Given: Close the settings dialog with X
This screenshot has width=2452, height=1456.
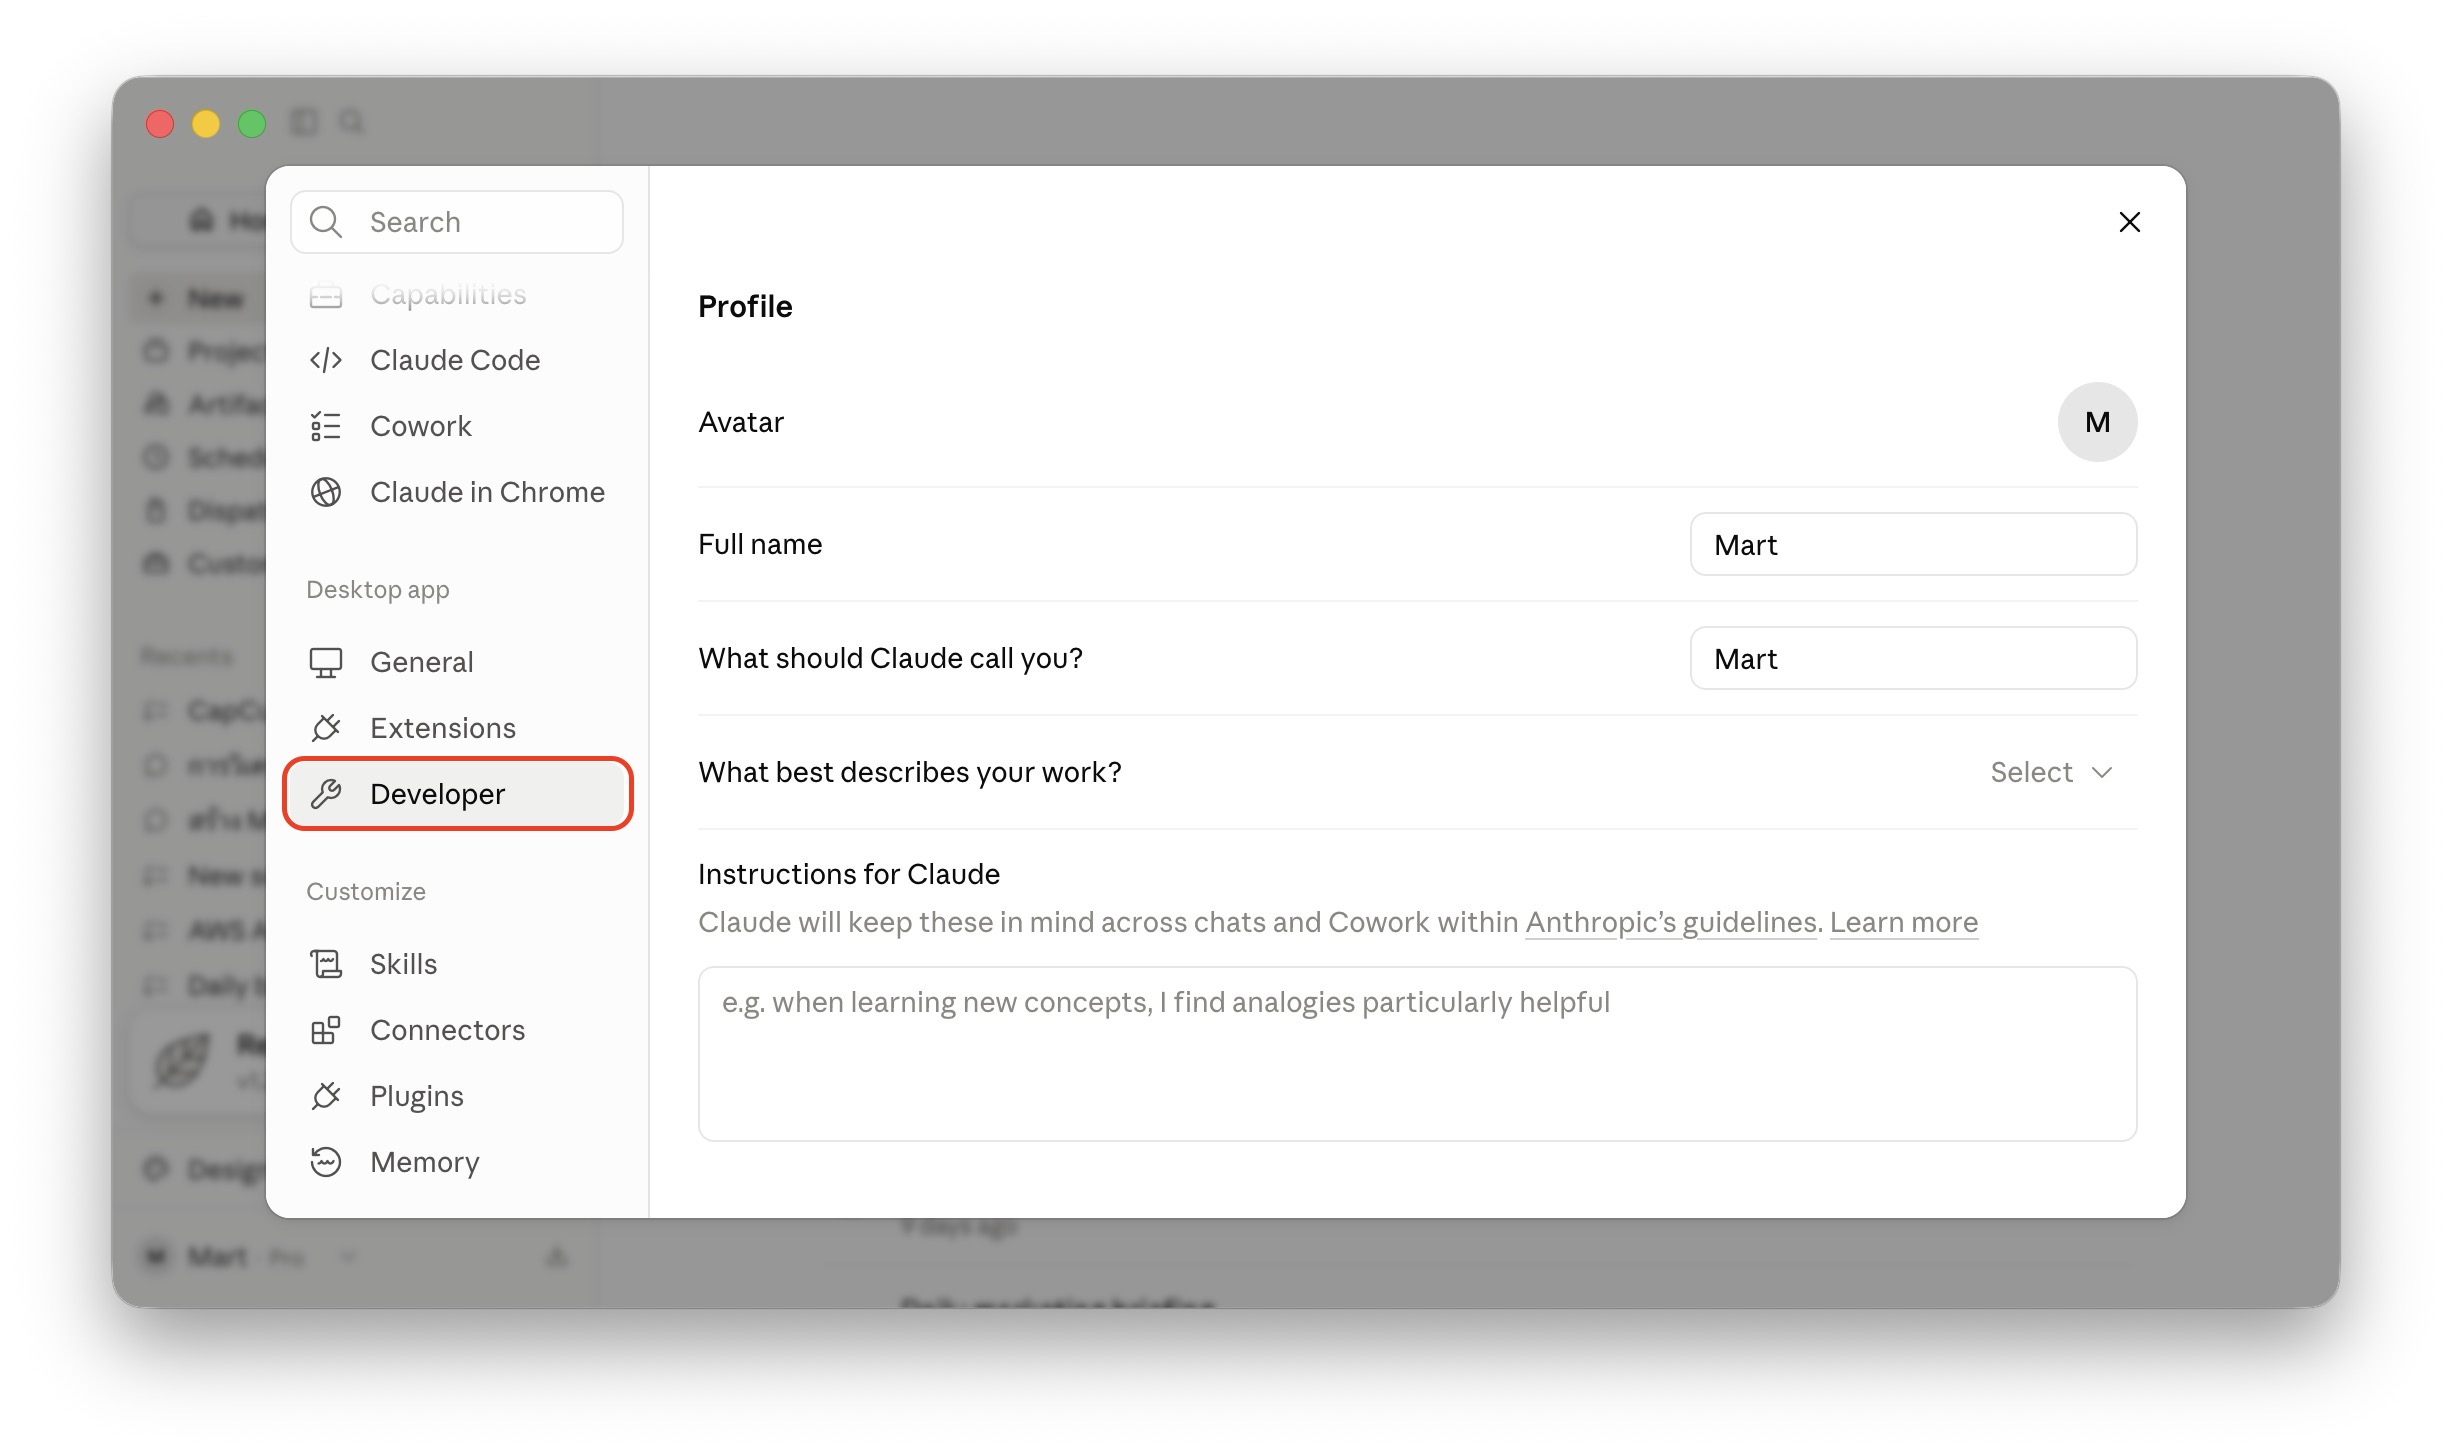Looking at the screenshot, I should coord(2130,222).
